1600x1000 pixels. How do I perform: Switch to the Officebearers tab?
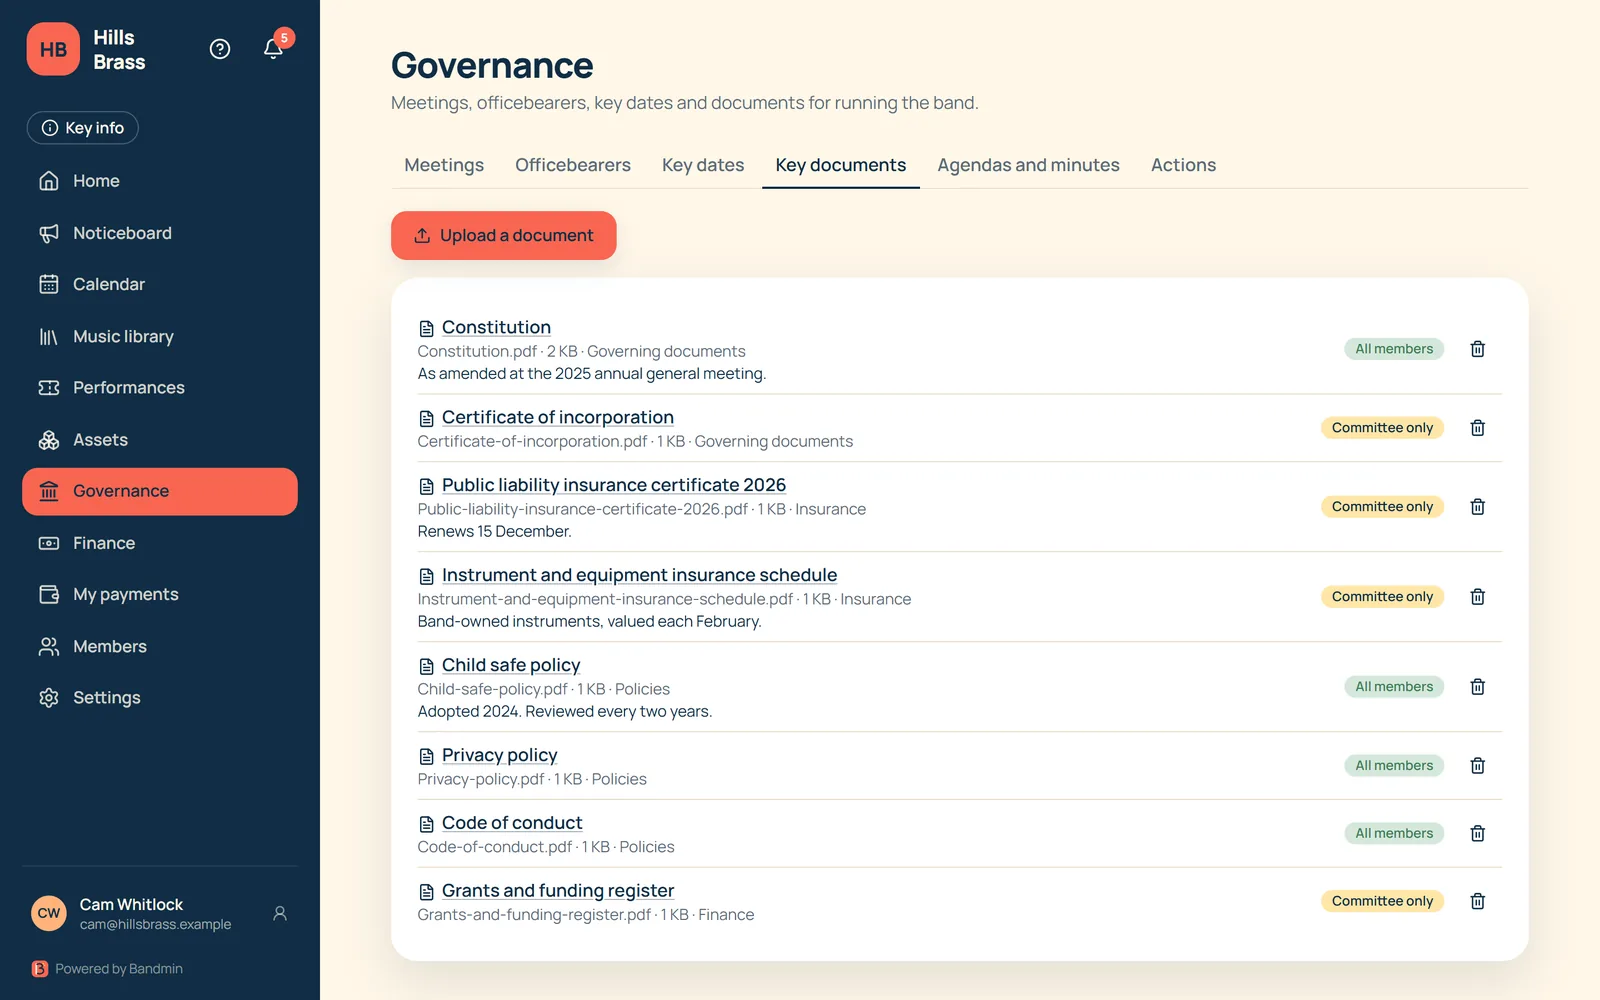point(573,165)
